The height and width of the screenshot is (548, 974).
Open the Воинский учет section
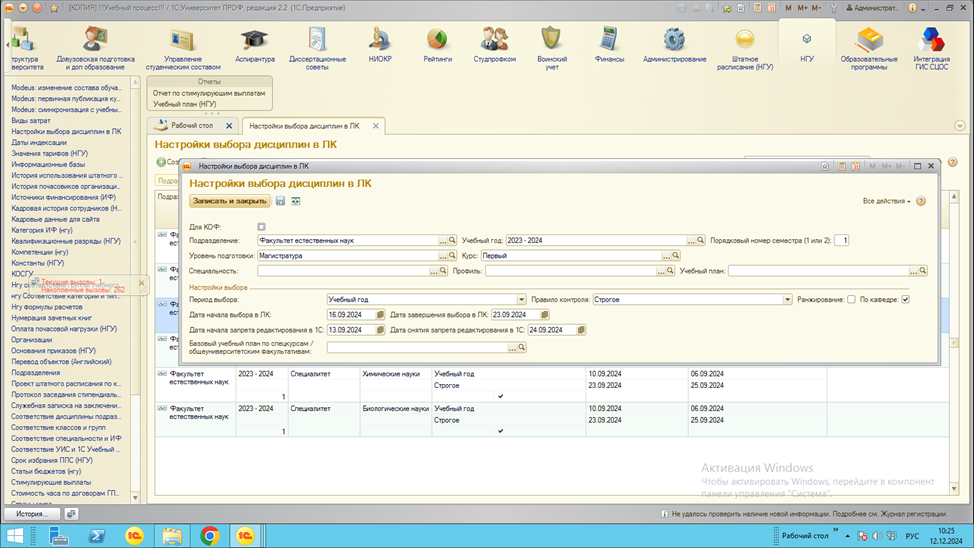552,48
